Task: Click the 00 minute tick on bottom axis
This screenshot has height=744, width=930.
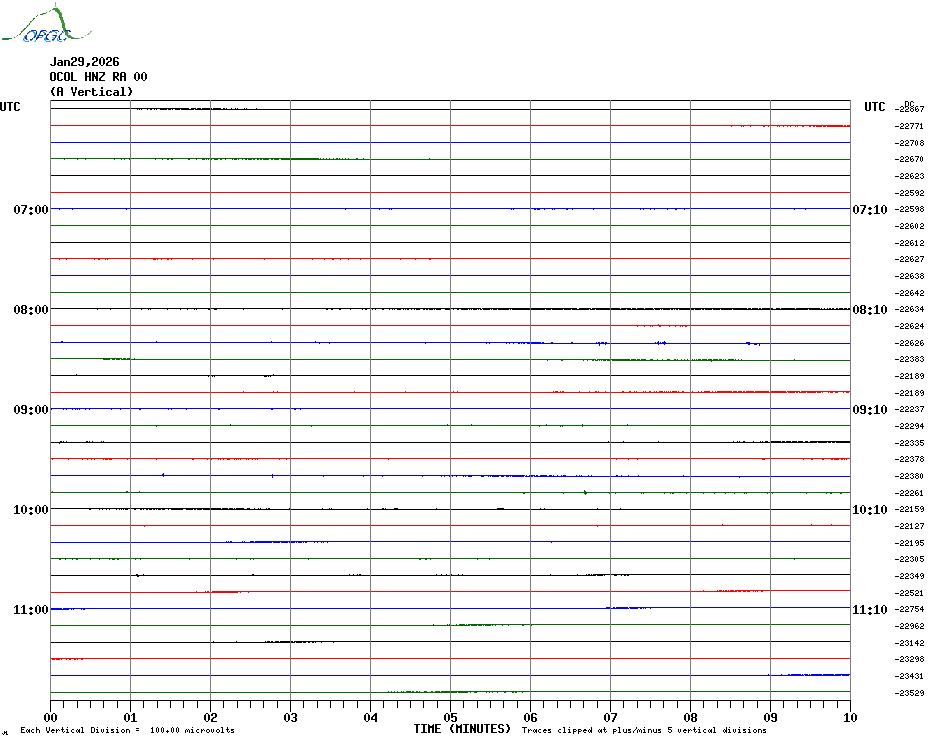Action: click(x=51, y=717)
